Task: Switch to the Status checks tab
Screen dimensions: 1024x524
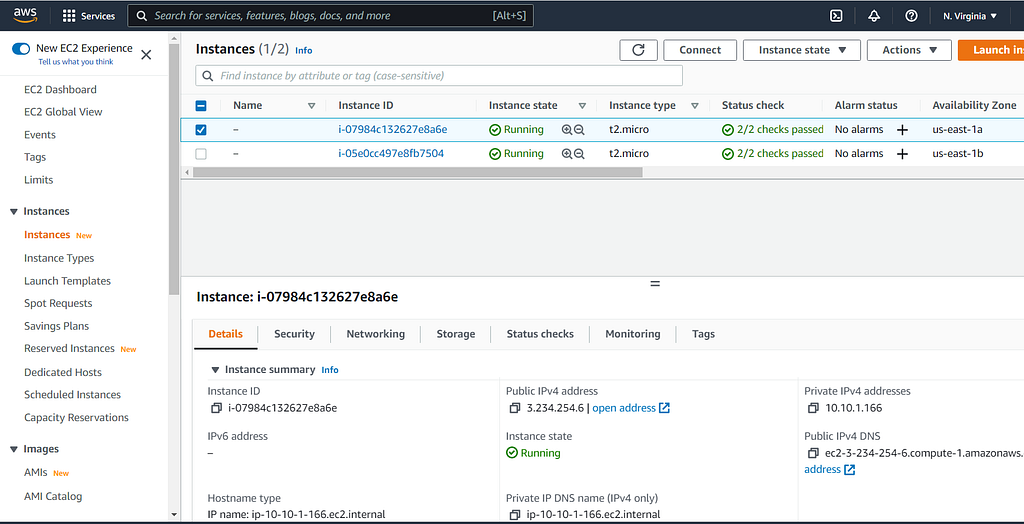Action: pos(540,334)
